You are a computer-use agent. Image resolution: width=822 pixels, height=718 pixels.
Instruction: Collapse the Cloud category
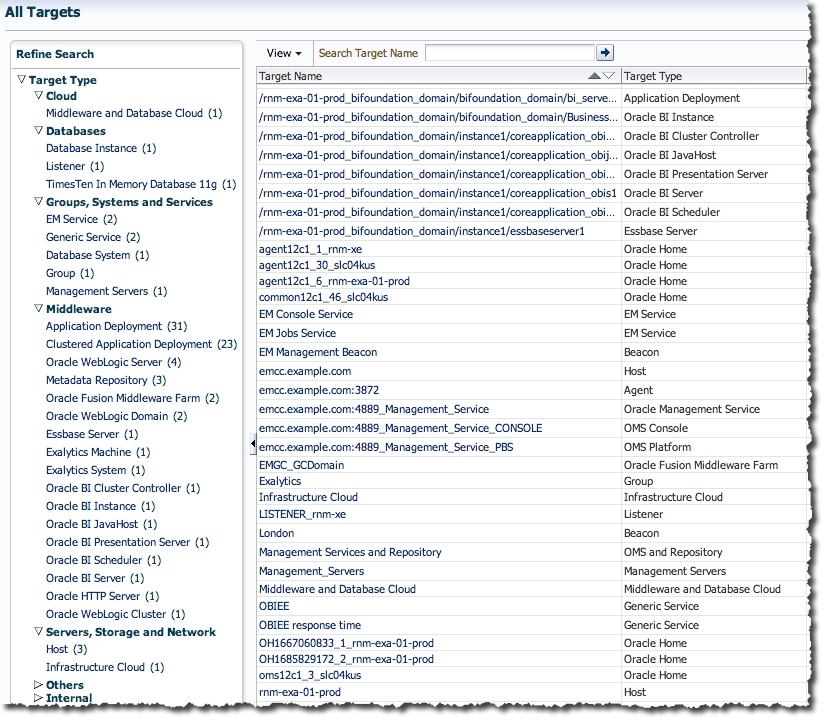(x=39, y=97)
